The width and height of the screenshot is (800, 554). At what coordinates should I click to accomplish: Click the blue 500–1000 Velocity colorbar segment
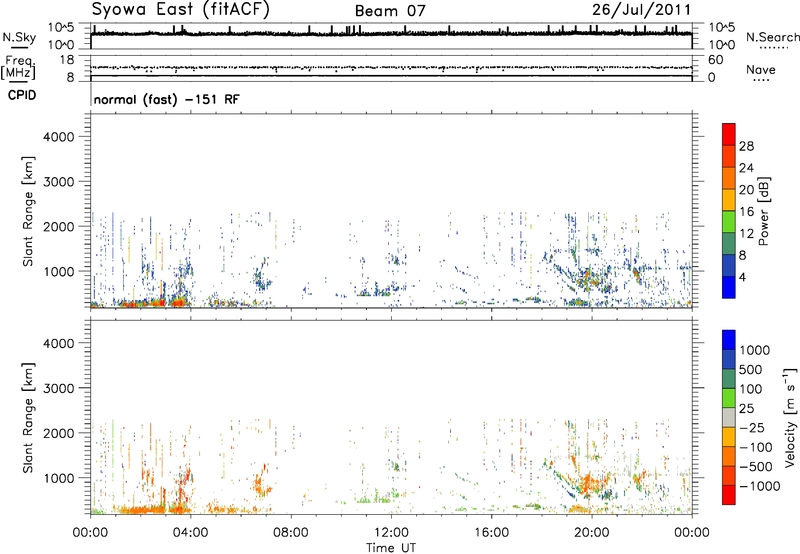[x=729, y=359]
